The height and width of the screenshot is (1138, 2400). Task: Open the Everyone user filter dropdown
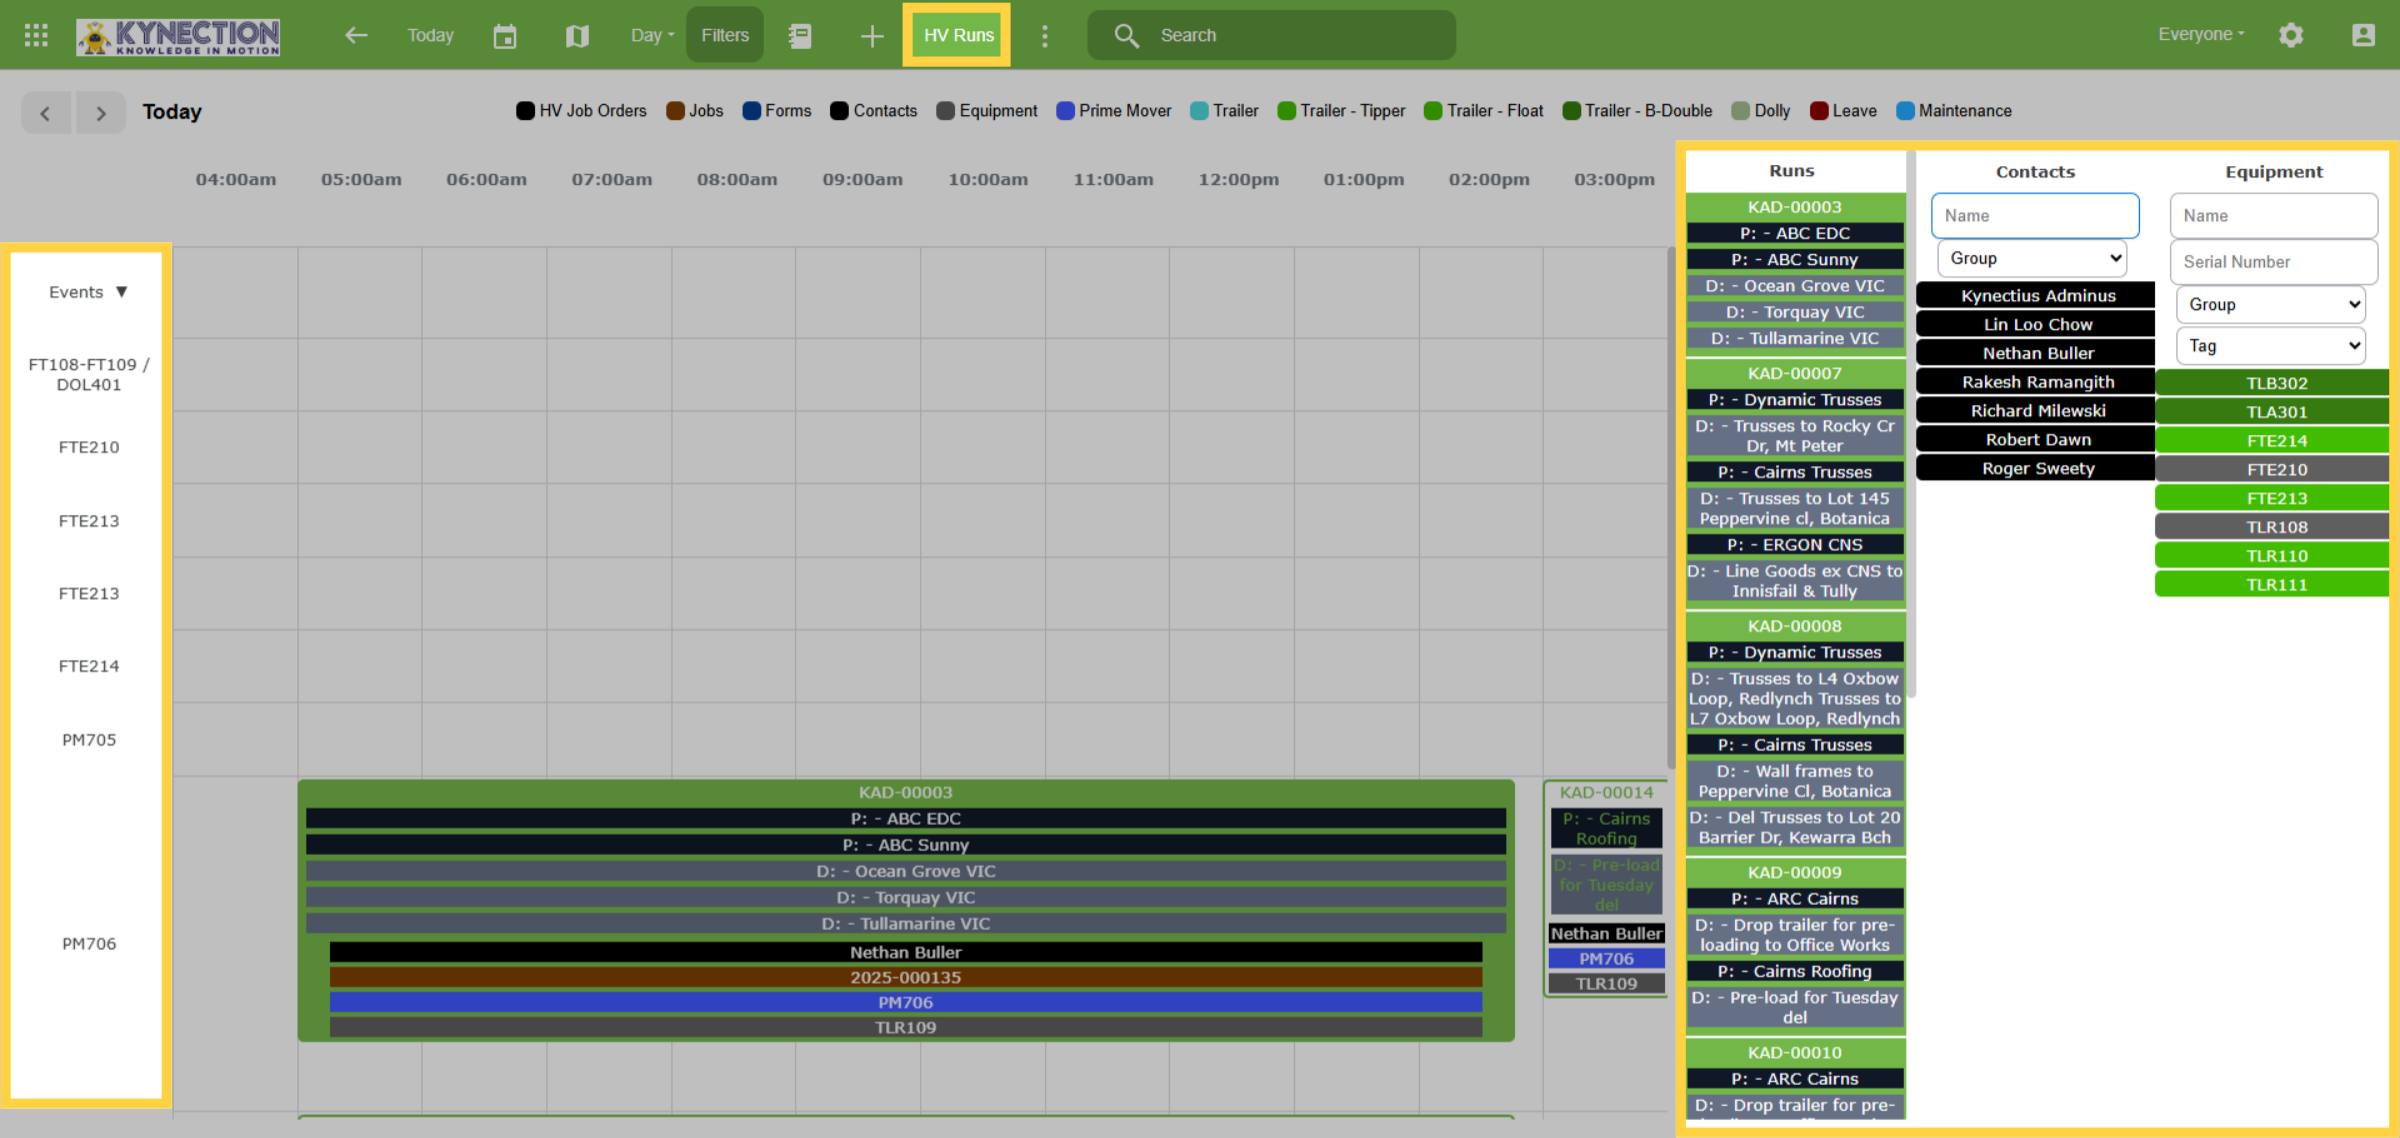pyautogui.click(x=2201, y=34)
